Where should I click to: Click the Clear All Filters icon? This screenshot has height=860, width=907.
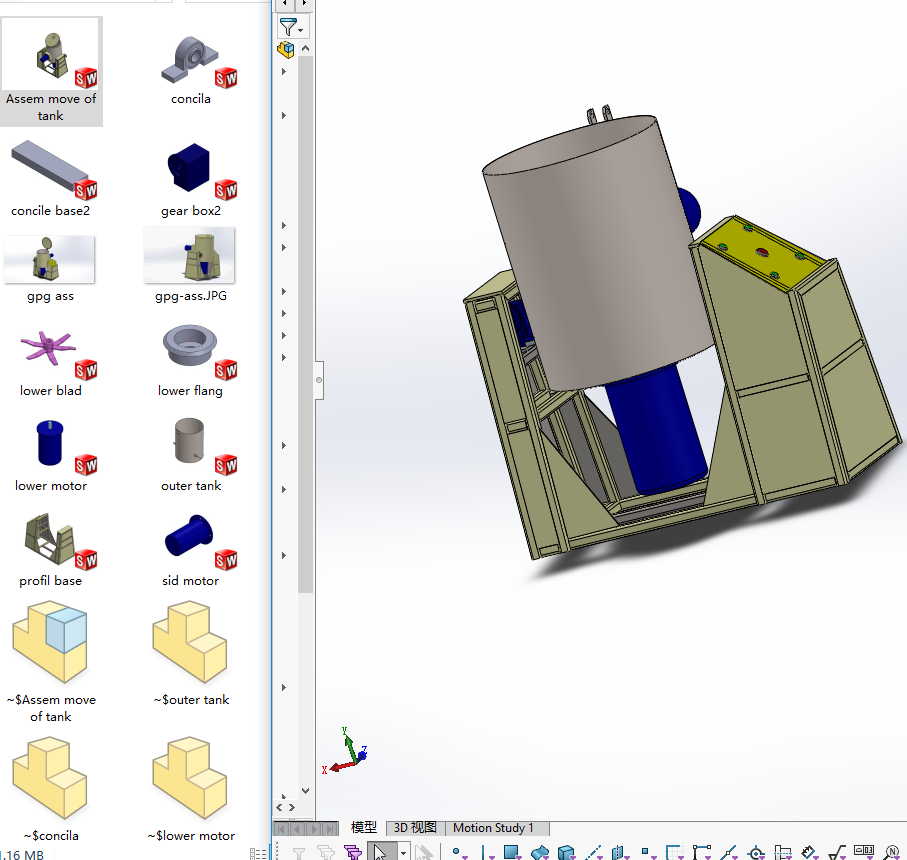[326, 852]
